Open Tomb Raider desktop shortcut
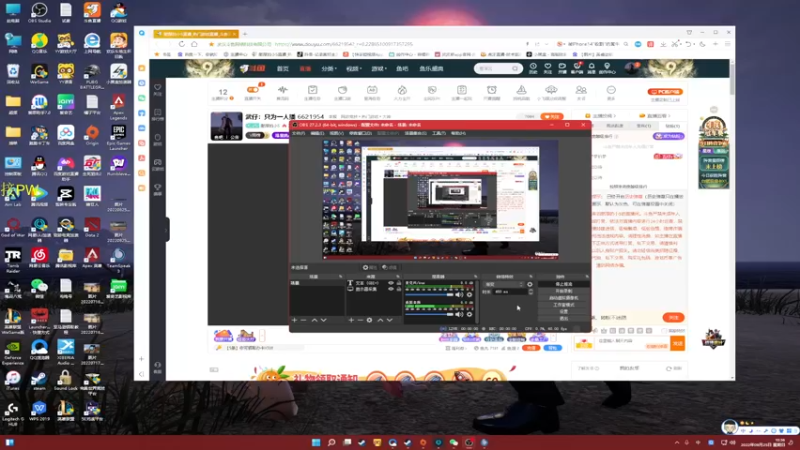 click(13, 259)
